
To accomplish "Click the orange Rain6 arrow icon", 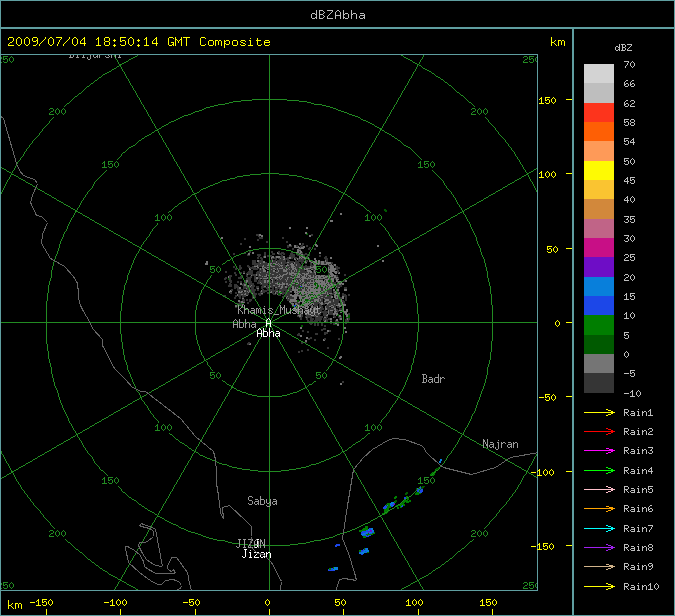I will pos(599,509).
